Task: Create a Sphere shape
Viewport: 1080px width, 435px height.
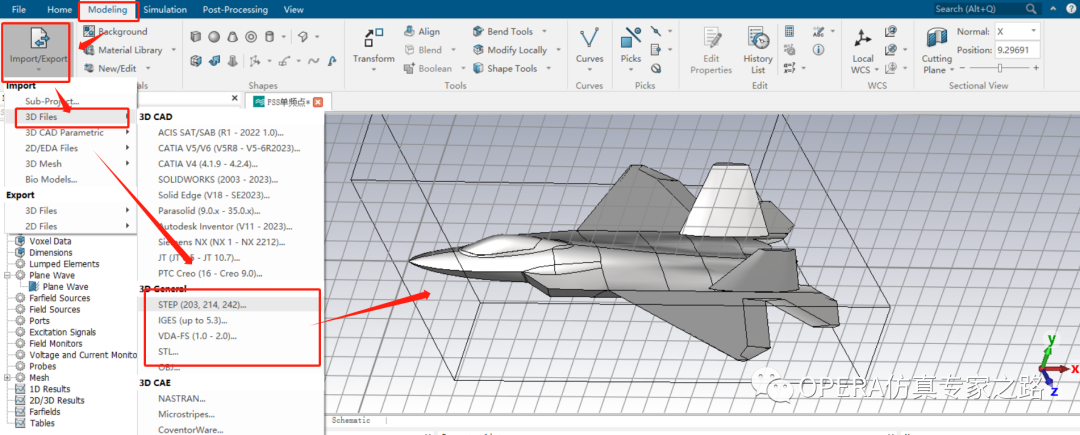Action: pos(214,37)
